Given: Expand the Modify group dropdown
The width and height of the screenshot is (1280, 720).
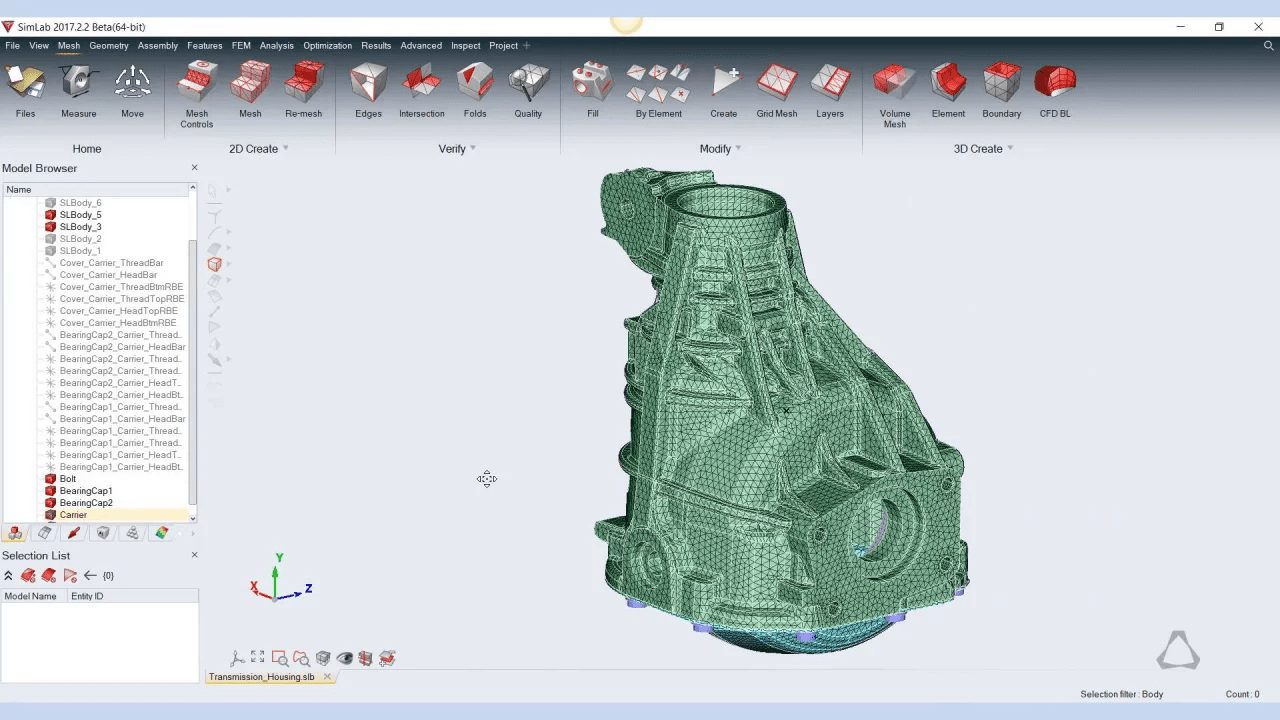Looking at the screenshot, I should 738,149.
